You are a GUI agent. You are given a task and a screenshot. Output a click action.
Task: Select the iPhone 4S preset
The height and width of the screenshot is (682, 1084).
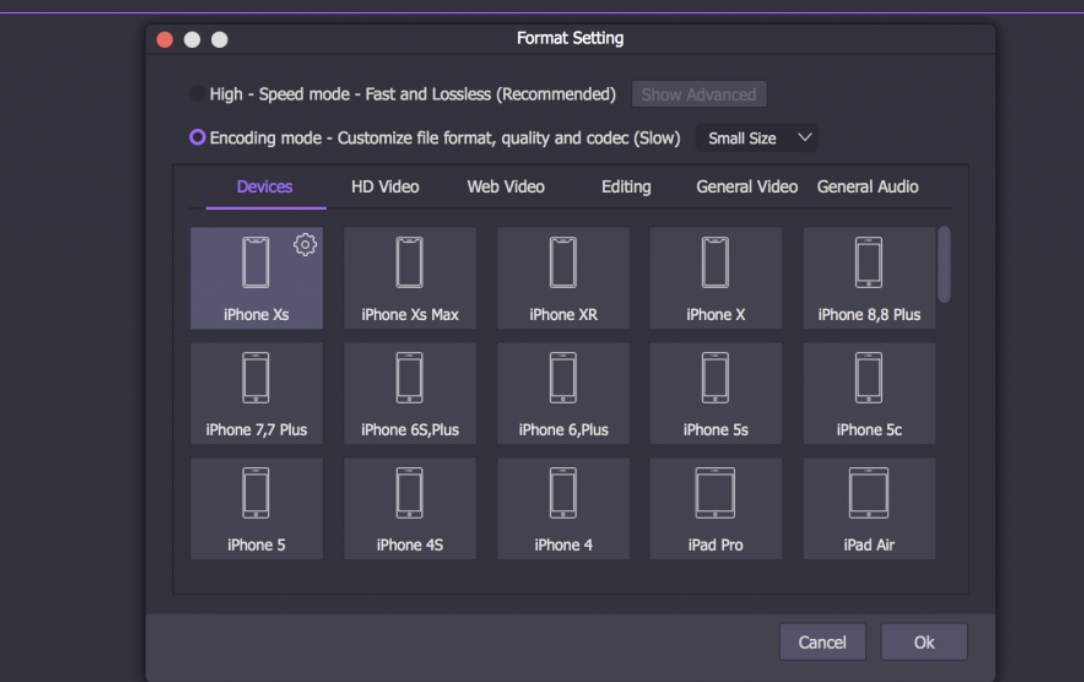click(410, 509)
